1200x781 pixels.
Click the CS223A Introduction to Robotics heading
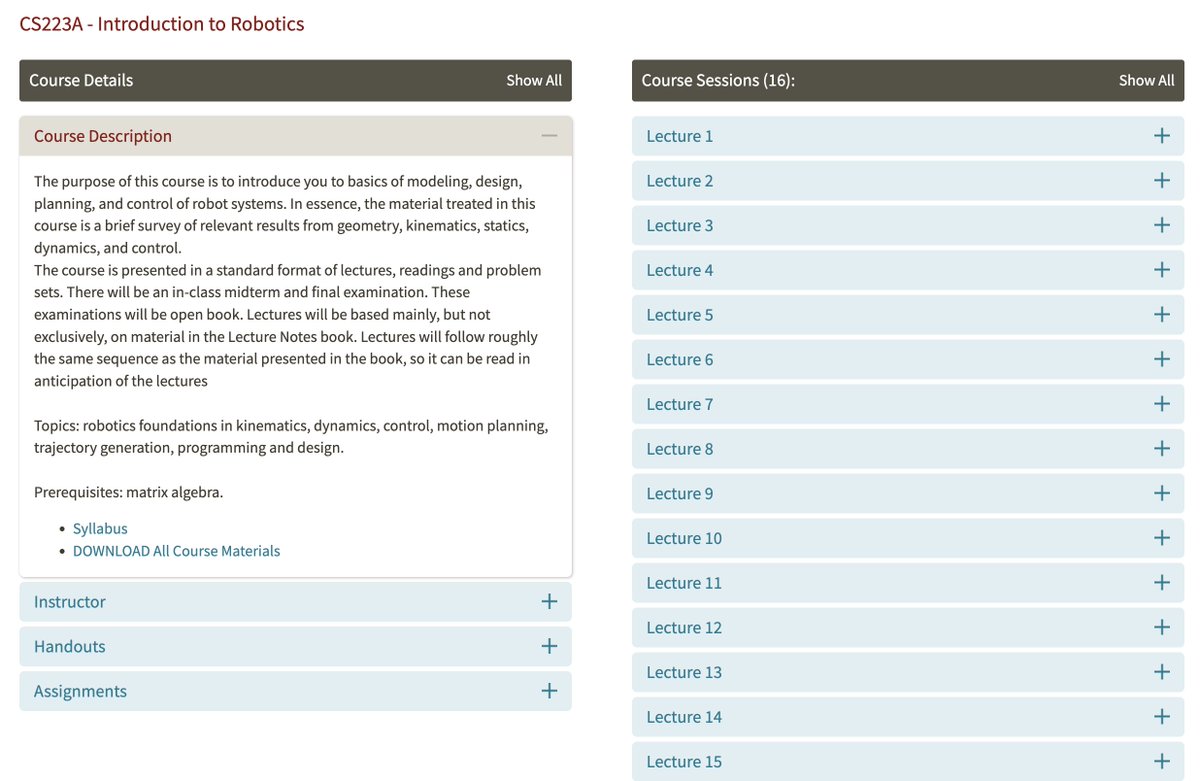[x=162, y=23]
